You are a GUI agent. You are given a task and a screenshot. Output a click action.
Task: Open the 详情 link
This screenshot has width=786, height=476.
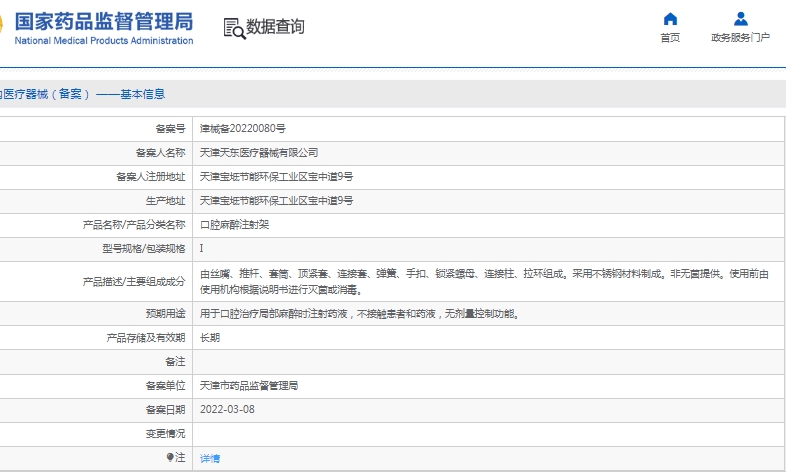[210, 458]
